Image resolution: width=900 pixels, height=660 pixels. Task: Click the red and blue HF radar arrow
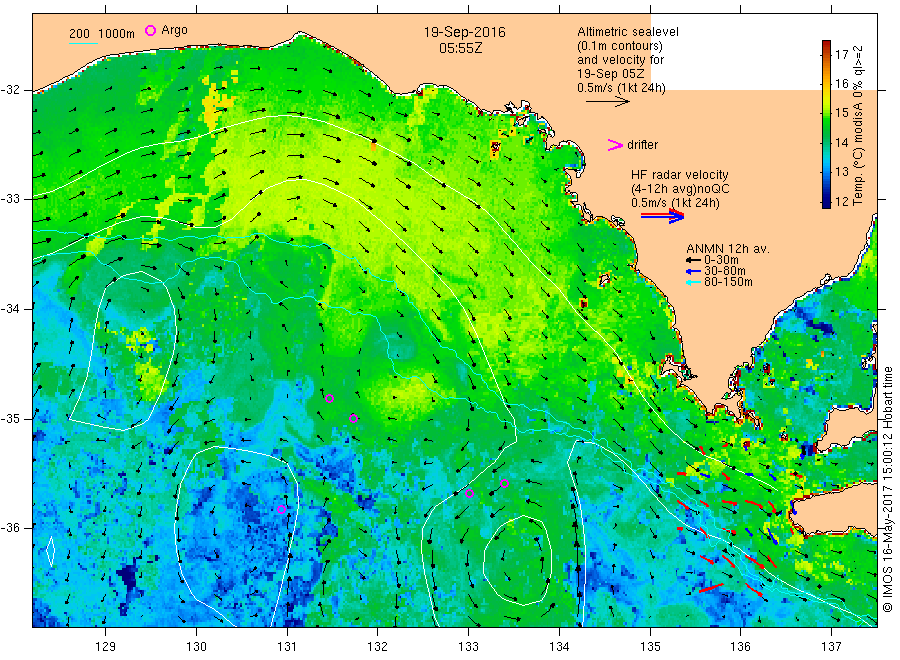click(x=662, y=216)
